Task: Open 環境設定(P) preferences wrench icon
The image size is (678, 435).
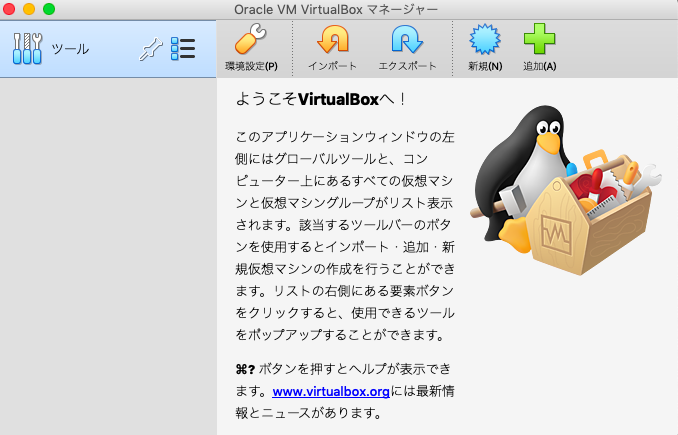Action: (x=251, y=39)
